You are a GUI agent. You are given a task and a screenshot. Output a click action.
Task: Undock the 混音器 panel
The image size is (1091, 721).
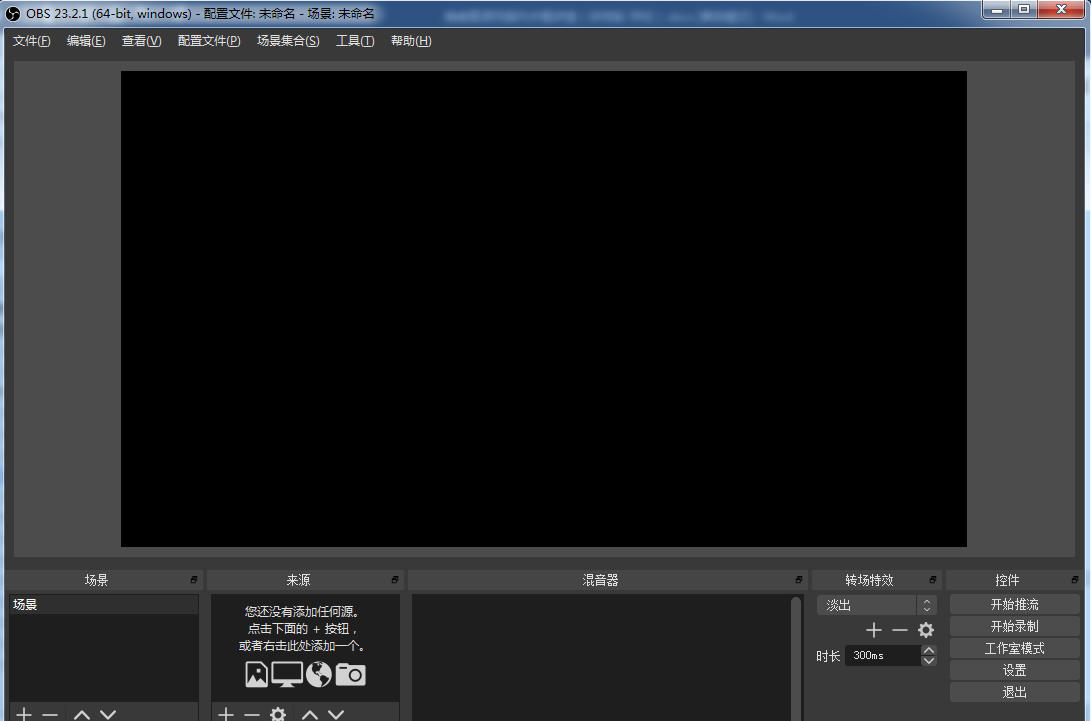[798, 580]
